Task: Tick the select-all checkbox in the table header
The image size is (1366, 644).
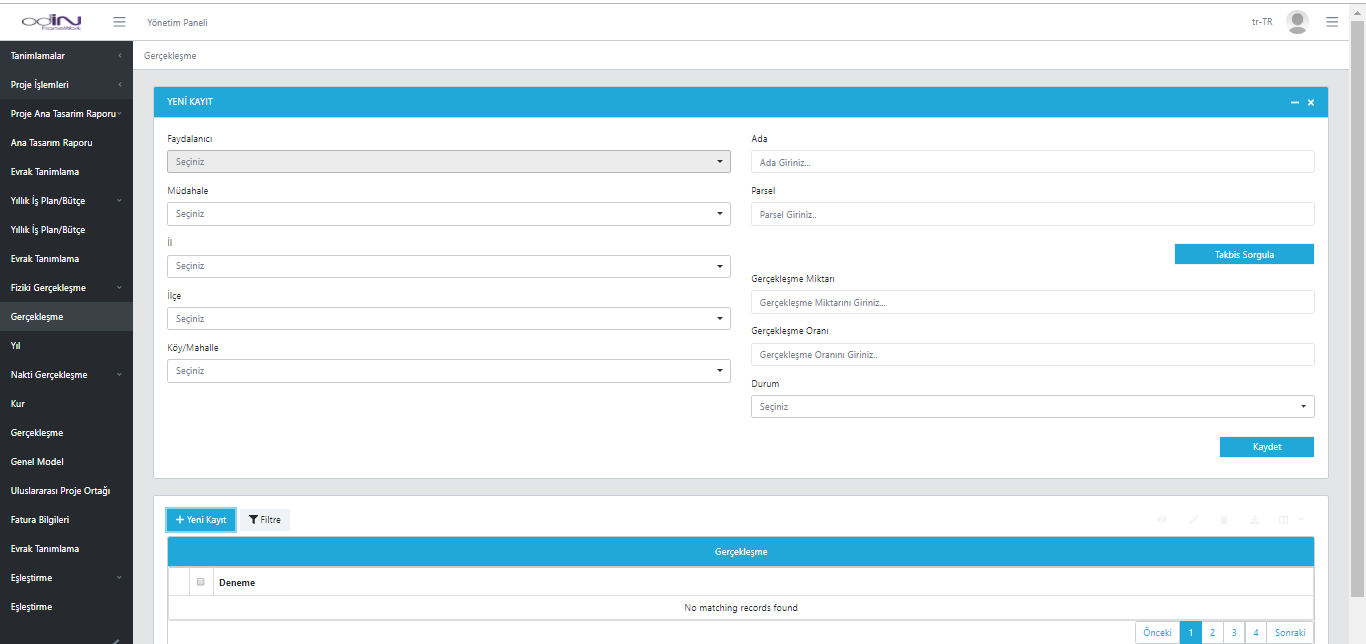Action: click(201, 582)
